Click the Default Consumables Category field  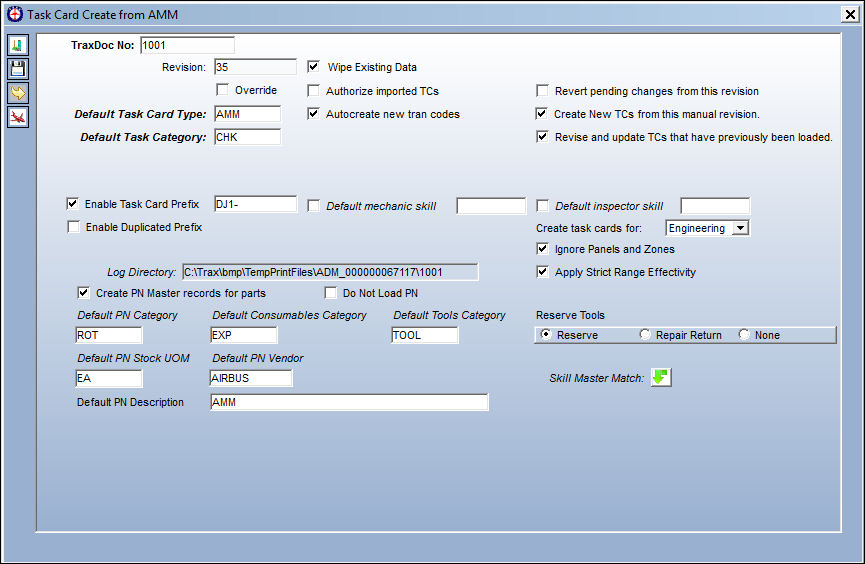[x=244, y=335]
